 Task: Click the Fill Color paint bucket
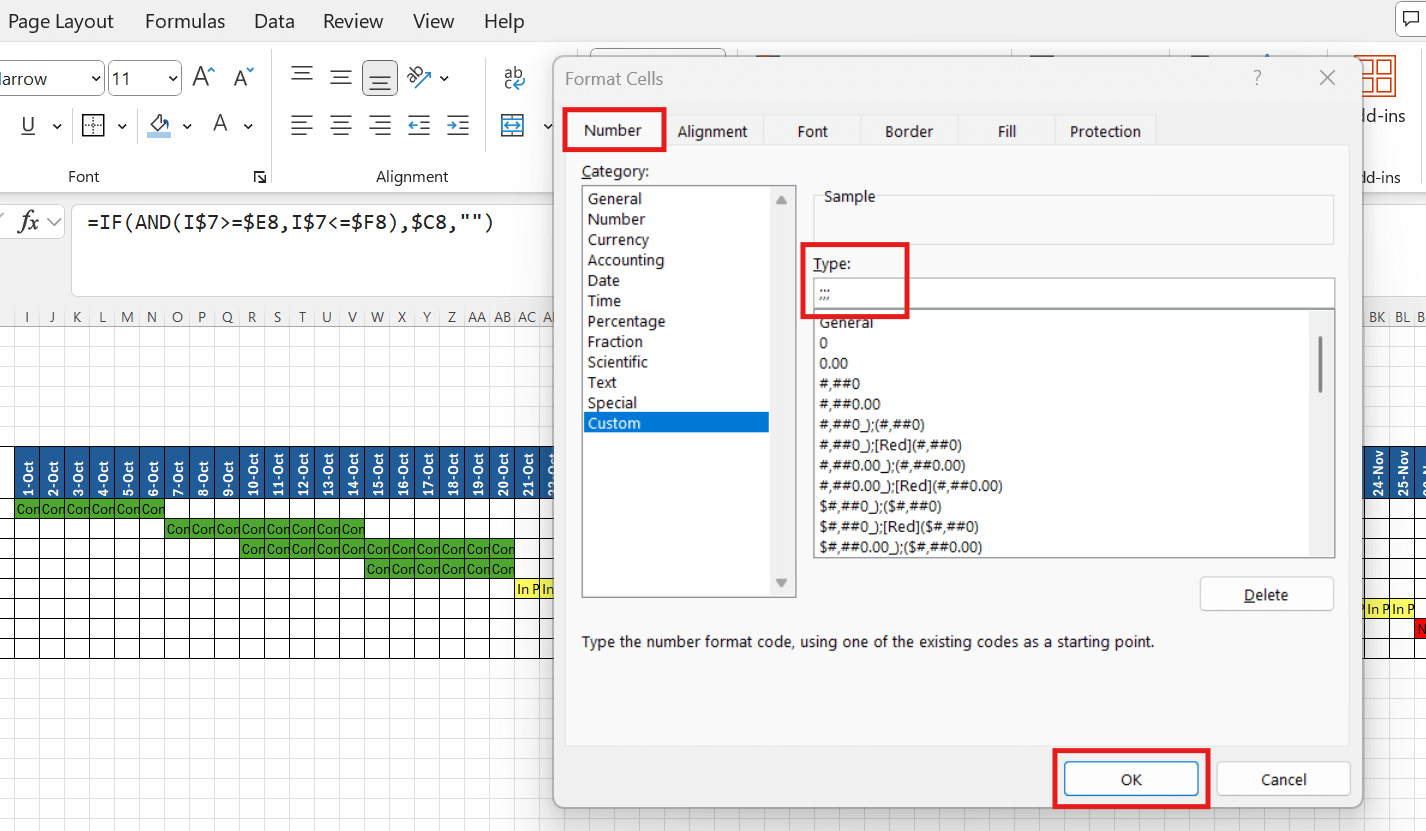point(159,124)
